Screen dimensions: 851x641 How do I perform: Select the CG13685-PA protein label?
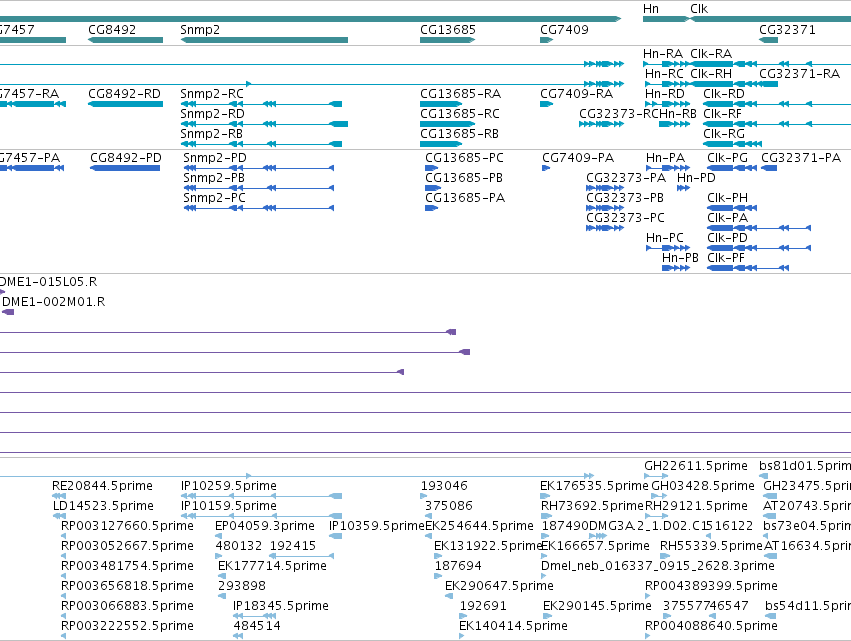coord(465,198)
